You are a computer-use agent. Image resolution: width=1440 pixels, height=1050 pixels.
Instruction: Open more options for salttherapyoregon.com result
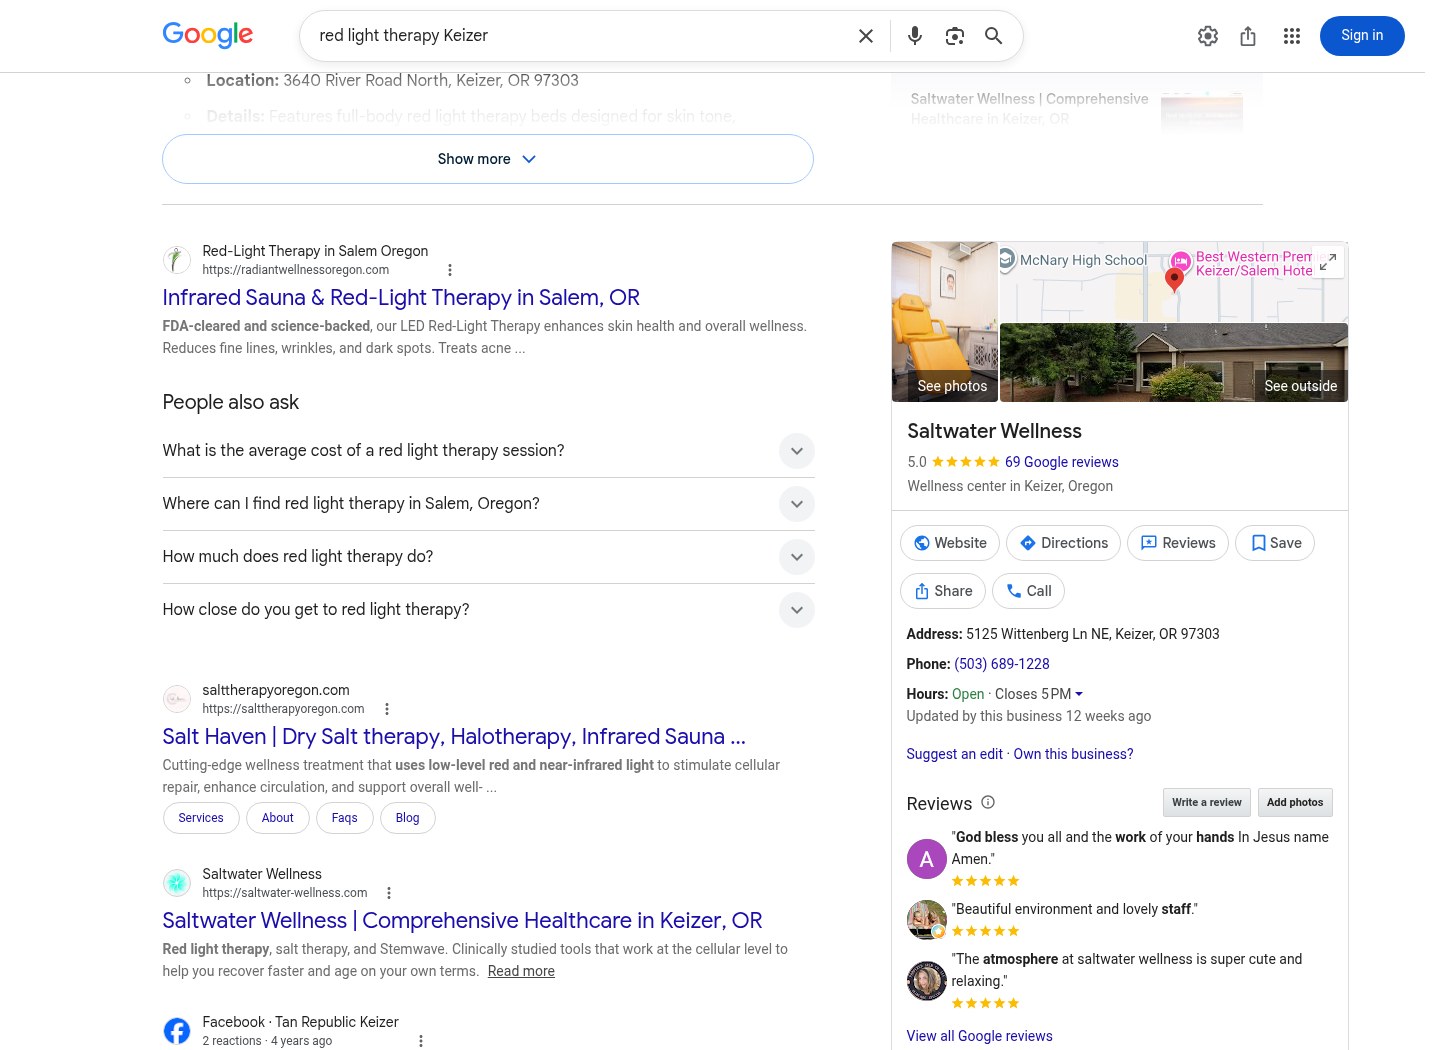387,709
